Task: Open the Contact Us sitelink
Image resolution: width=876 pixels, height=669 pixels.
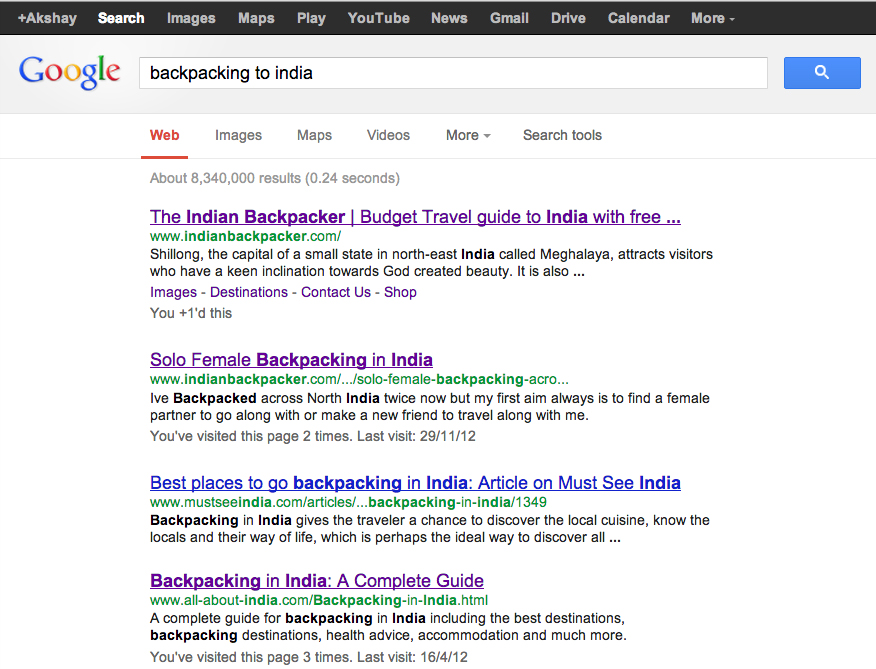Action: (336, 292)
